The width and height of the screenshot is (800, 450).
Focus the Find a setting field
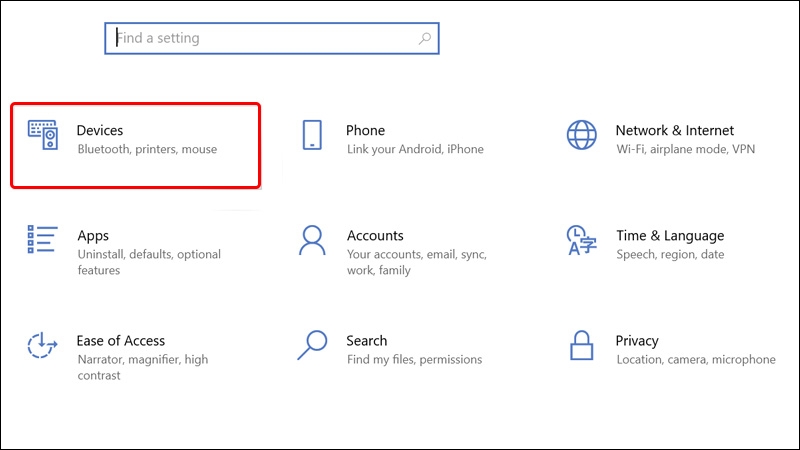tap(272, 38)
